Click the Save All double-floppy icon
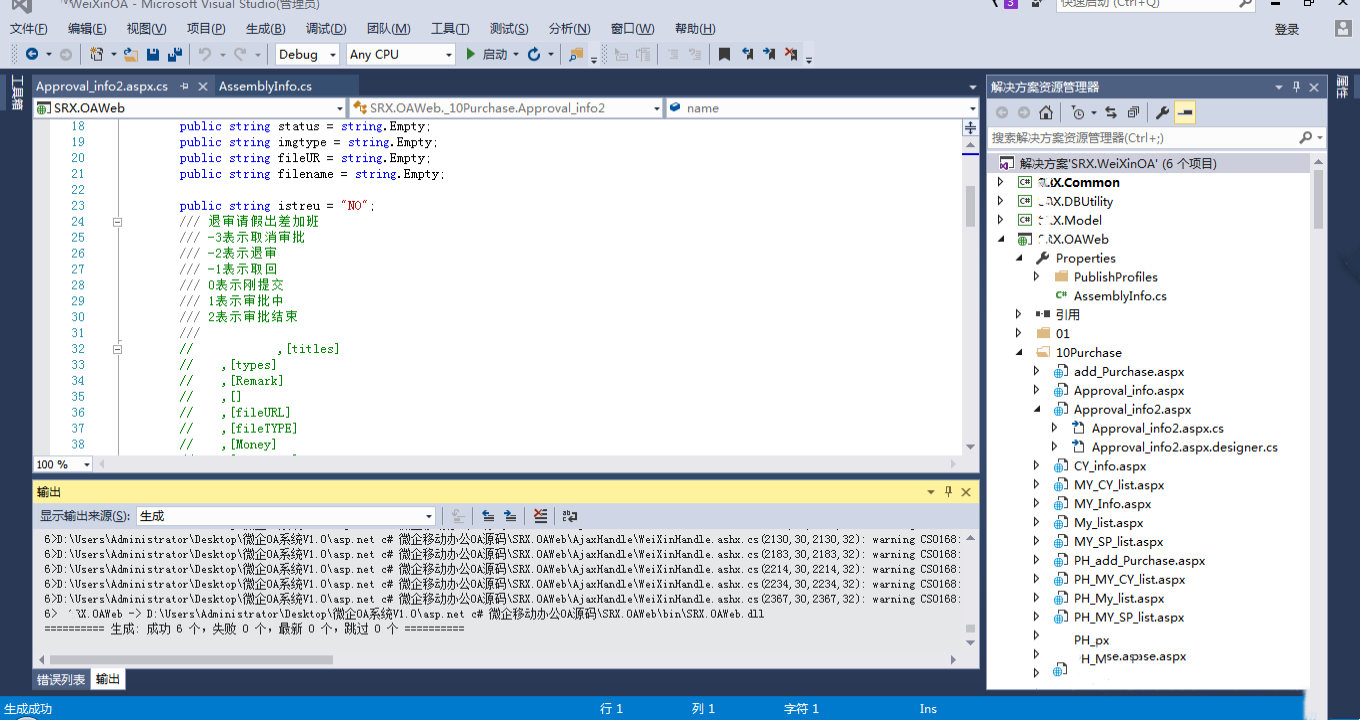 [175, 54]
